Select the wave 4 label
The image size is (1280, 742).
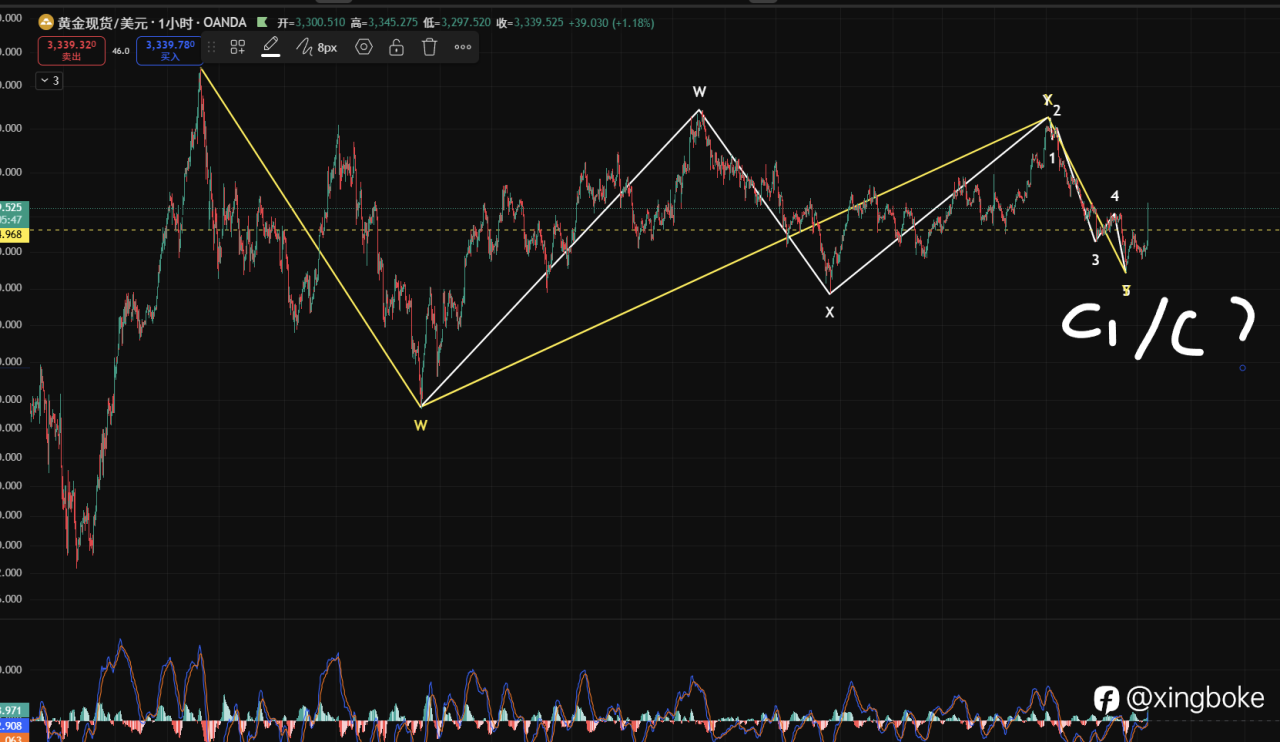point(1115,196)
